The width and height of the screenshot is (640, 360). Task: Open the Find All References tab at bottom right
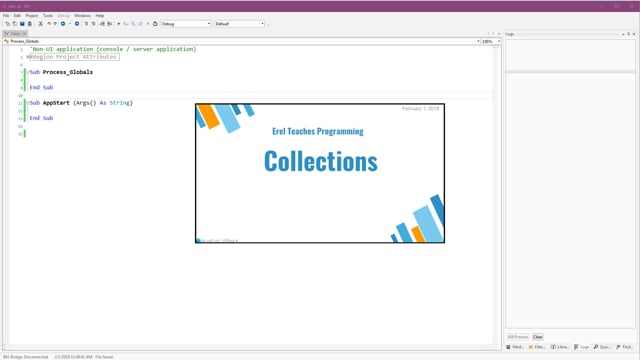625,347
